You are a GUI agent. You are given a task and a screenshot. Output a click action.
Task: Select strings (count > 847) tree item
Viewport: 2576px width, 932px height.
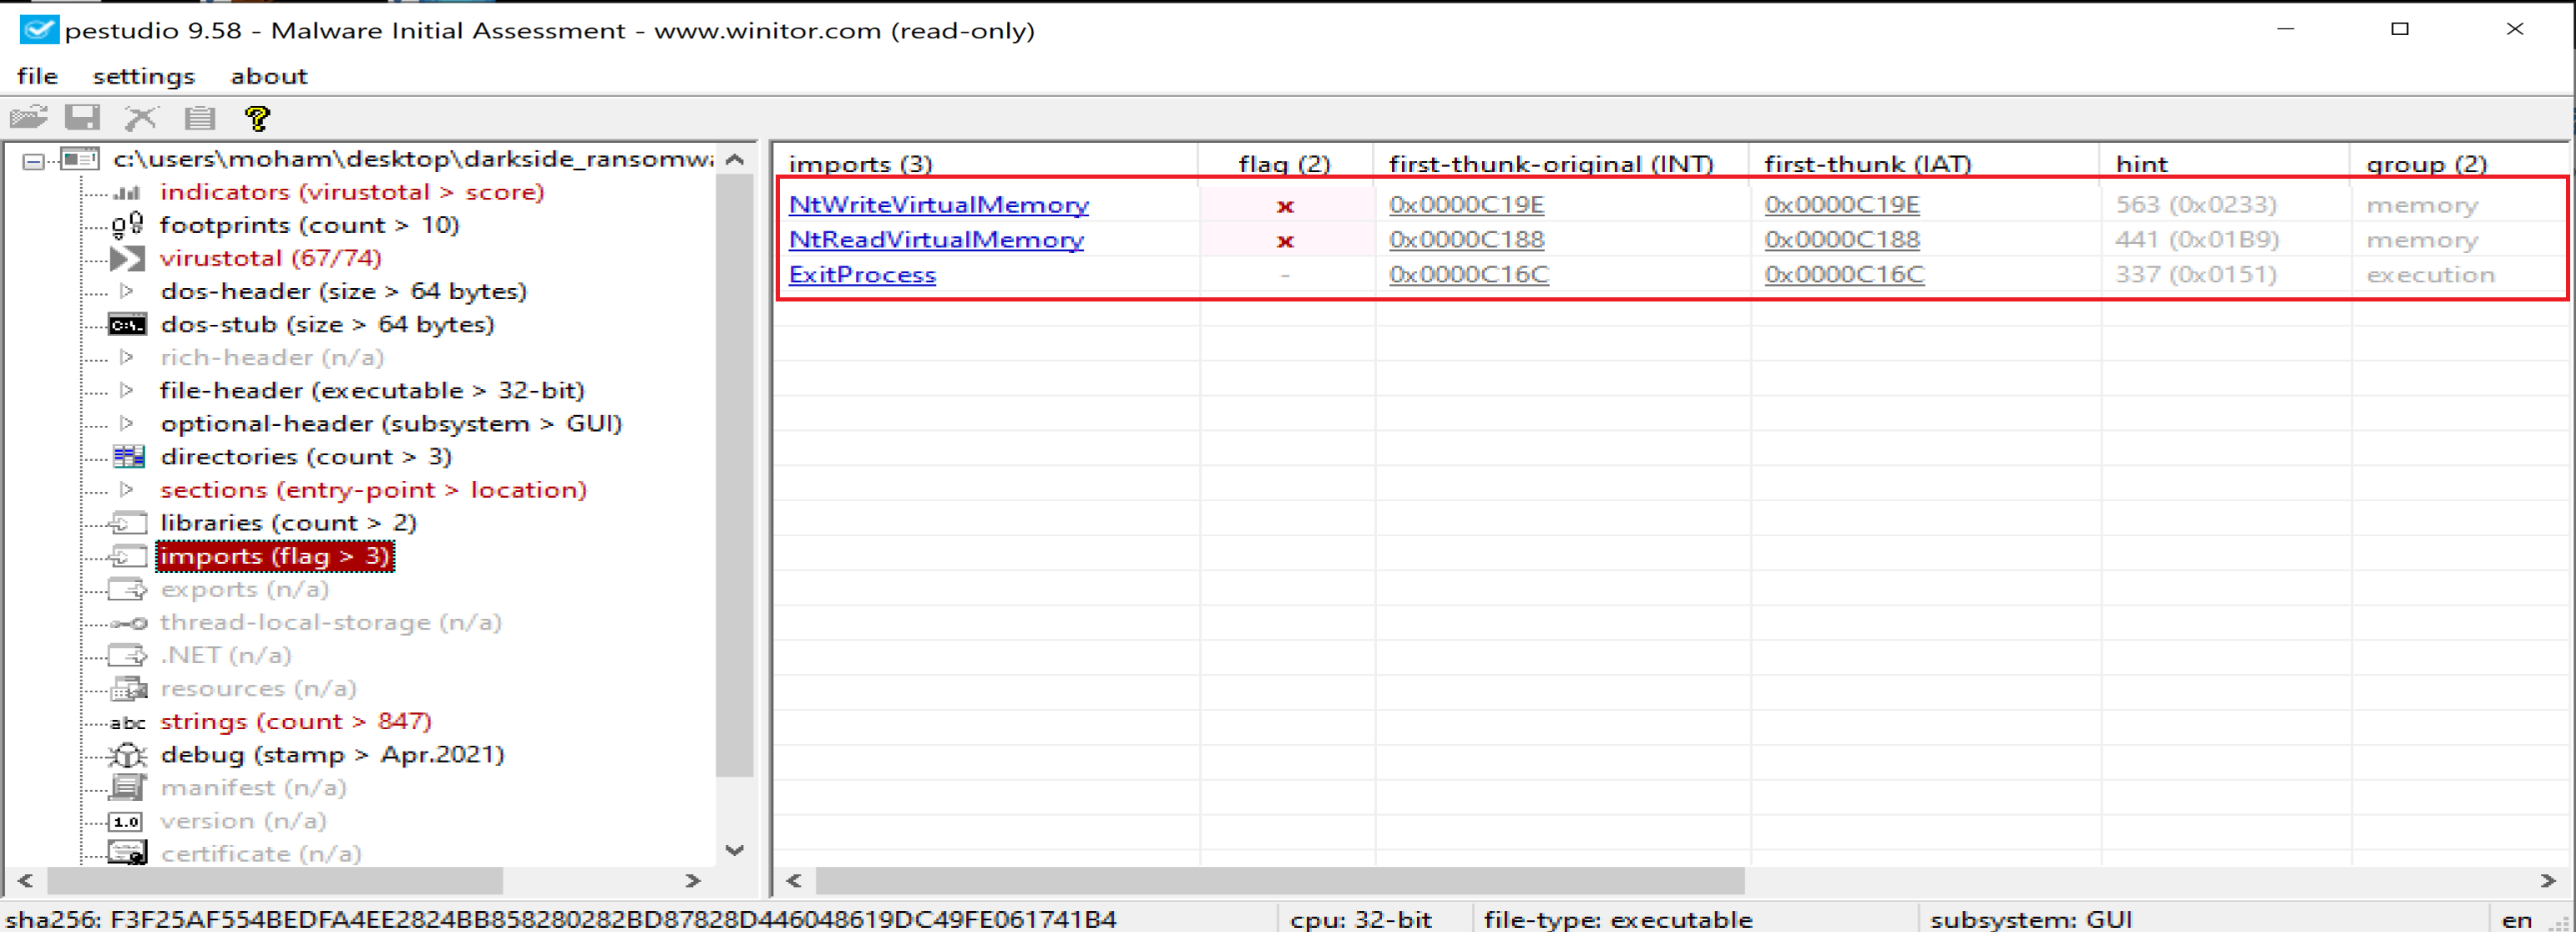click(295, 722)
